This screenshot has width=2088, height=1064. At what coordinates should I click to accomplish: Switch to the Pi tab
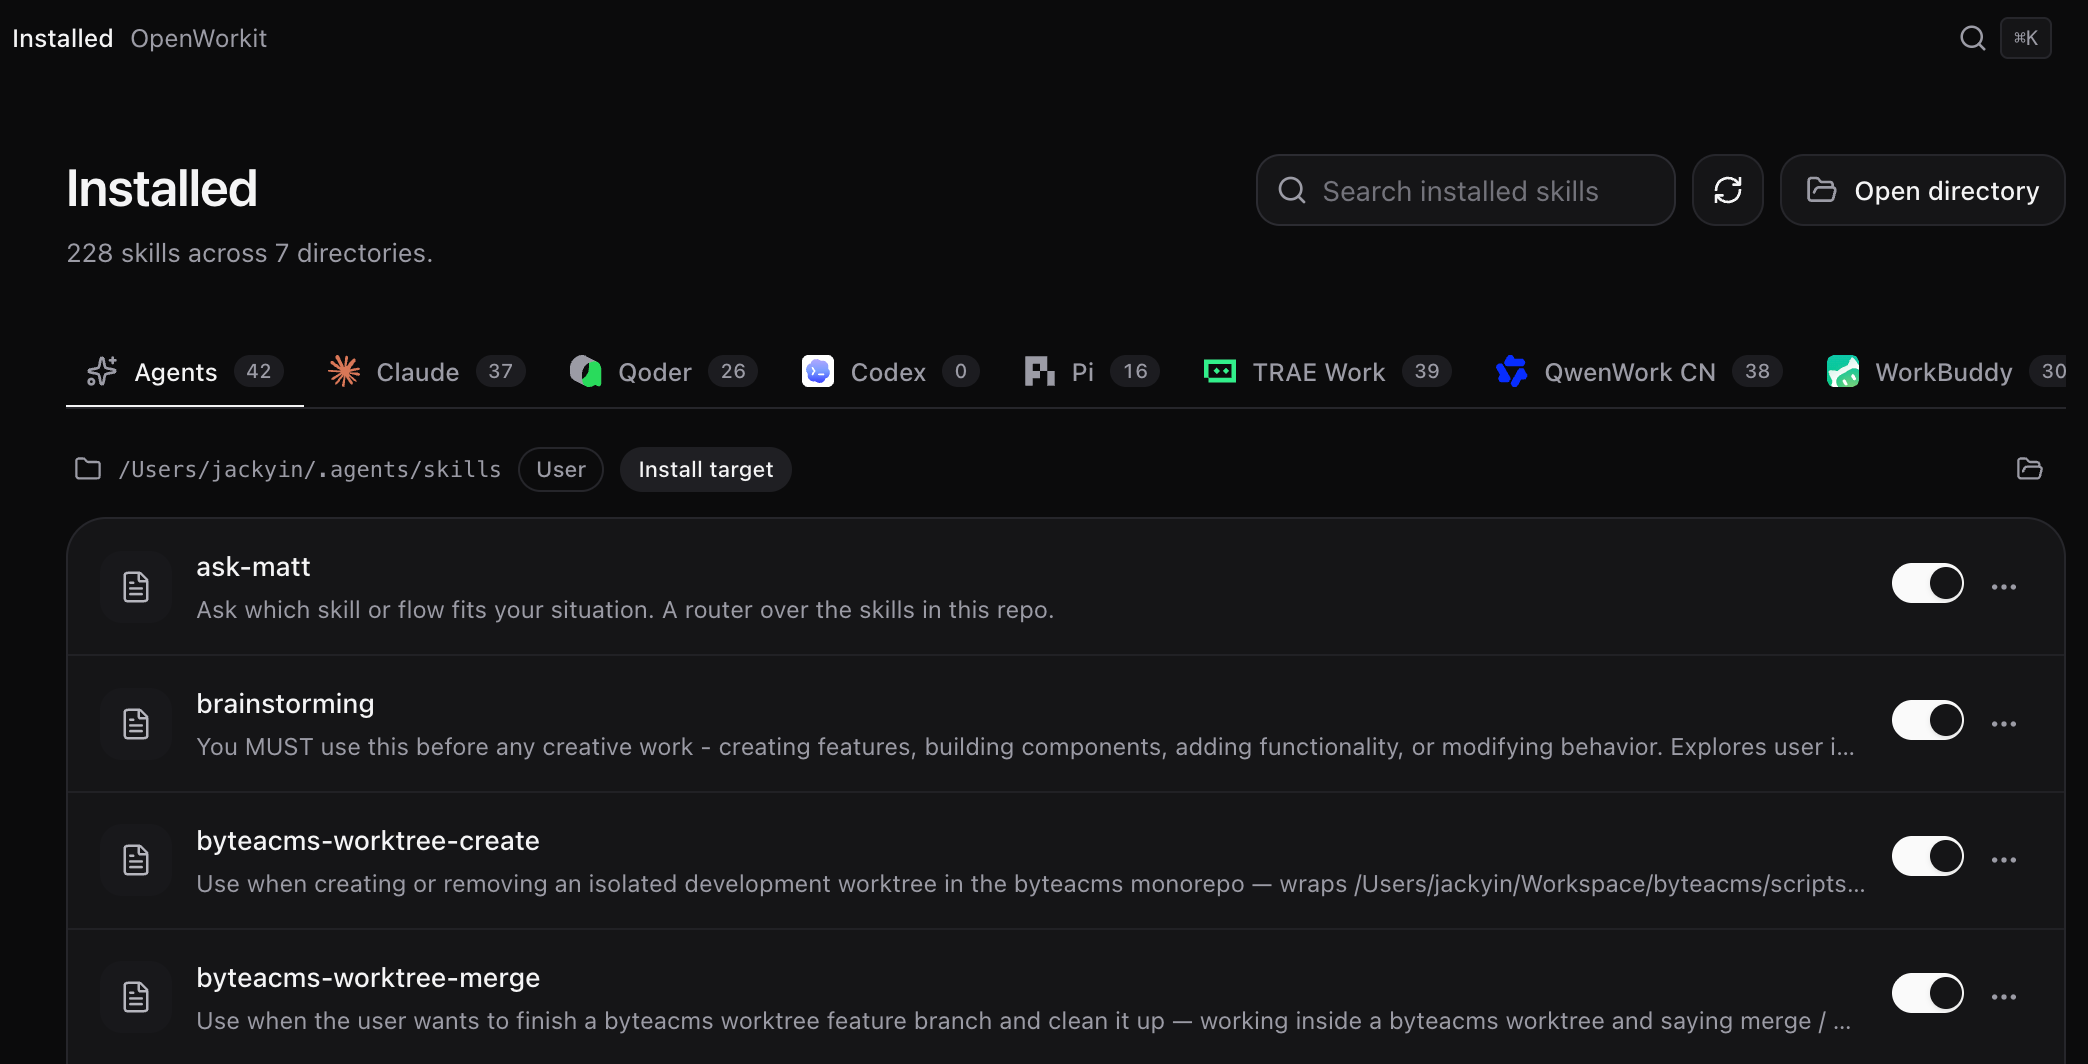1091,372
